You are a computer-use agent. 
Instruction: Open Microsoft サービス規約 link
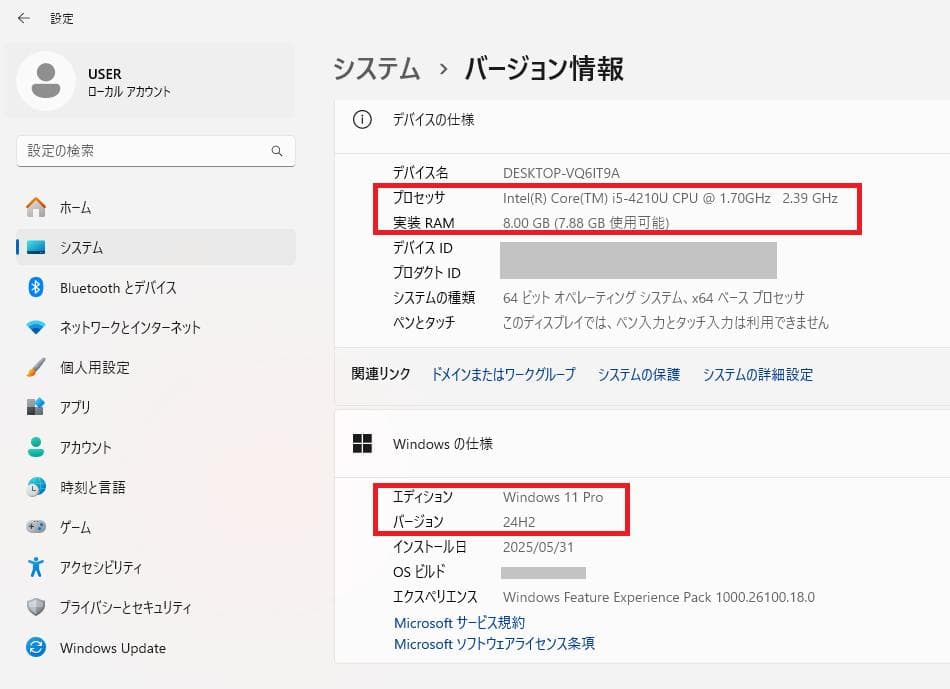459,622
